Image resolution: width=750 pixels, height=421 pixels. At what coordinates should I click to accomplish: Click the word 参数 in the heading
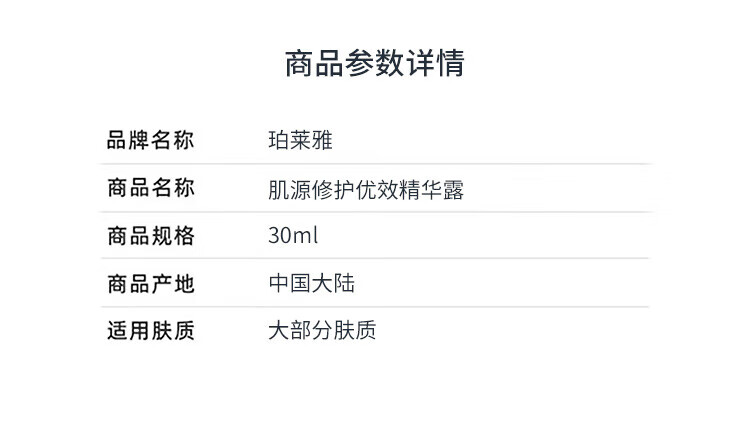374,64
